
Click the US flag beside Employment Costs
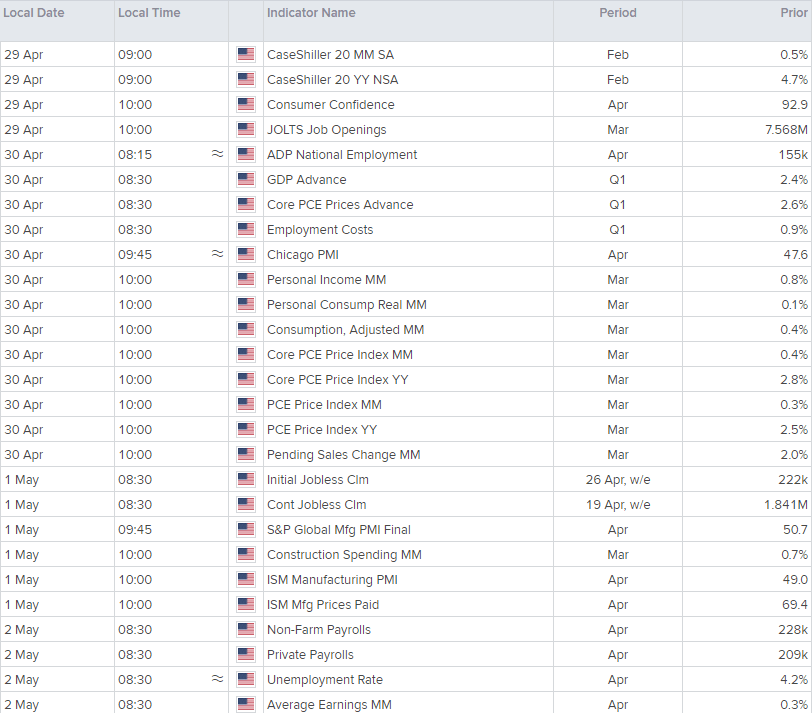pyautogui.click(x=246, y=229)
